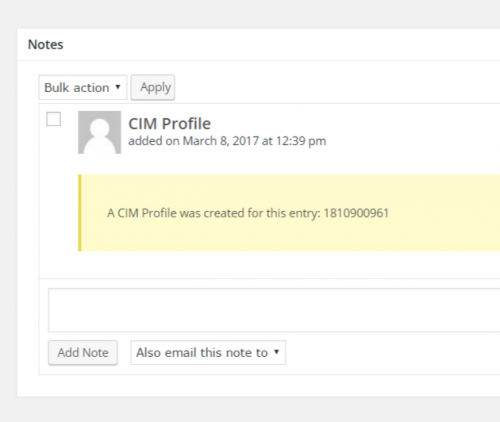Viewport: 500px width, 422px height.
Task: Expand the Also email this note to dropdown
Action: (208, 352)
